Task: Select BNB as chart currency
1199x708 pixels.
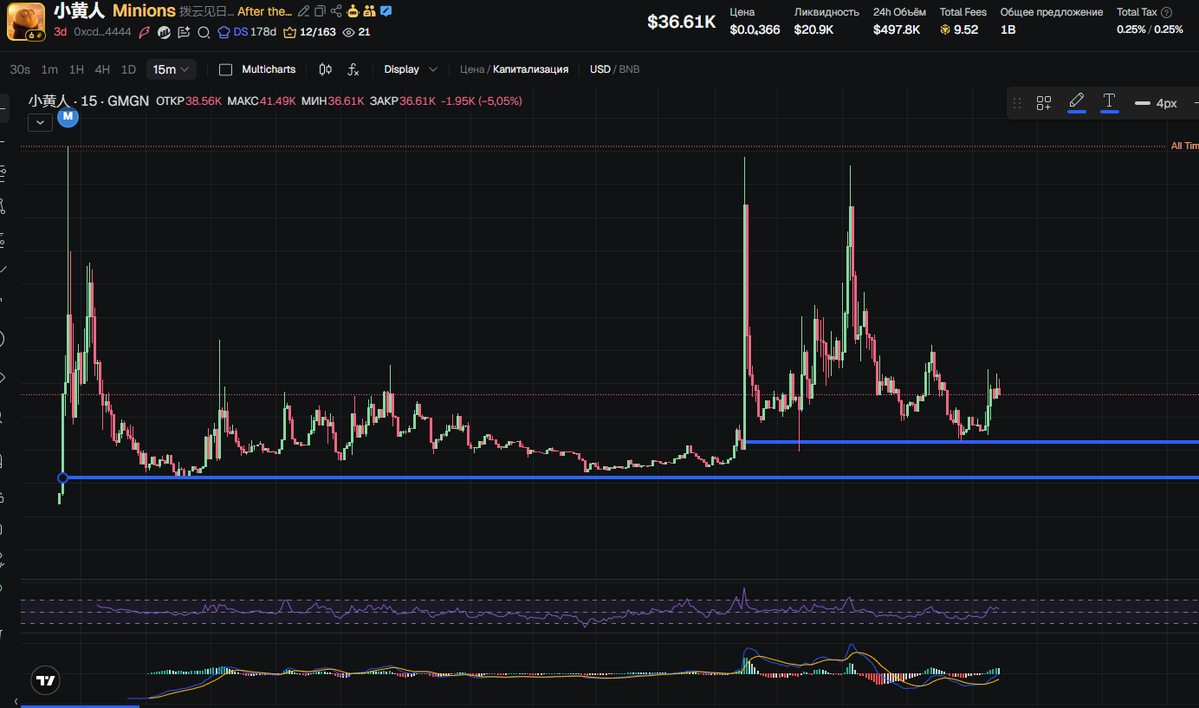Action: [629, 70]
